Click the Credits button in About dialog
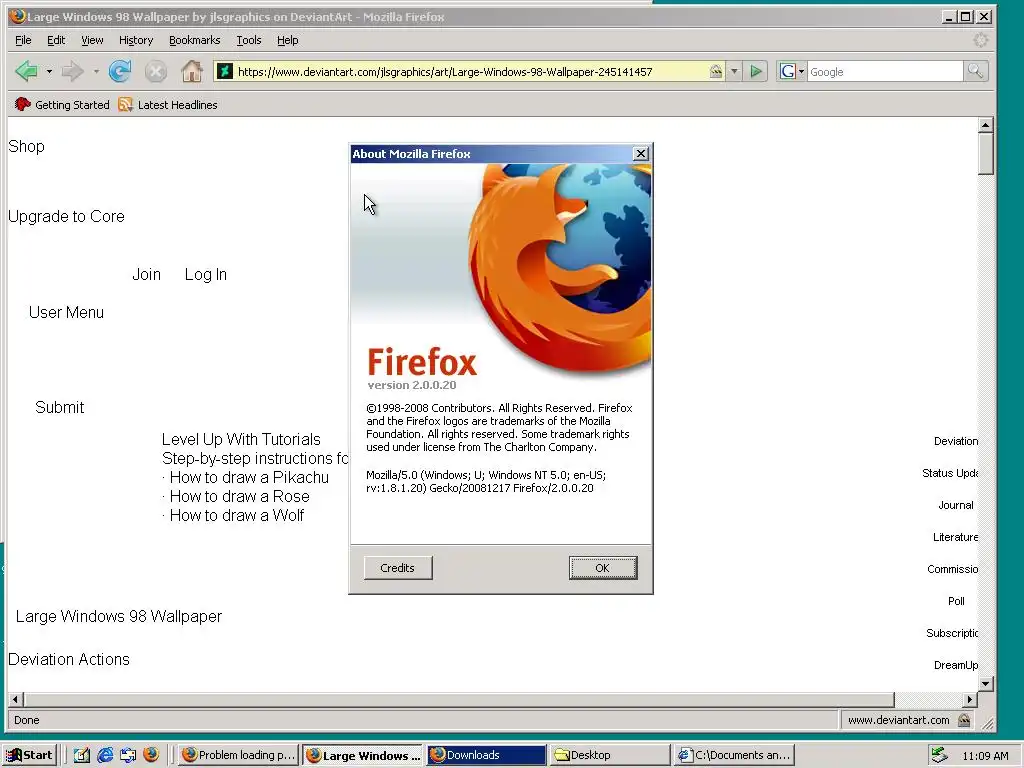The image size is (1024, 768). (x=398, y=568)
